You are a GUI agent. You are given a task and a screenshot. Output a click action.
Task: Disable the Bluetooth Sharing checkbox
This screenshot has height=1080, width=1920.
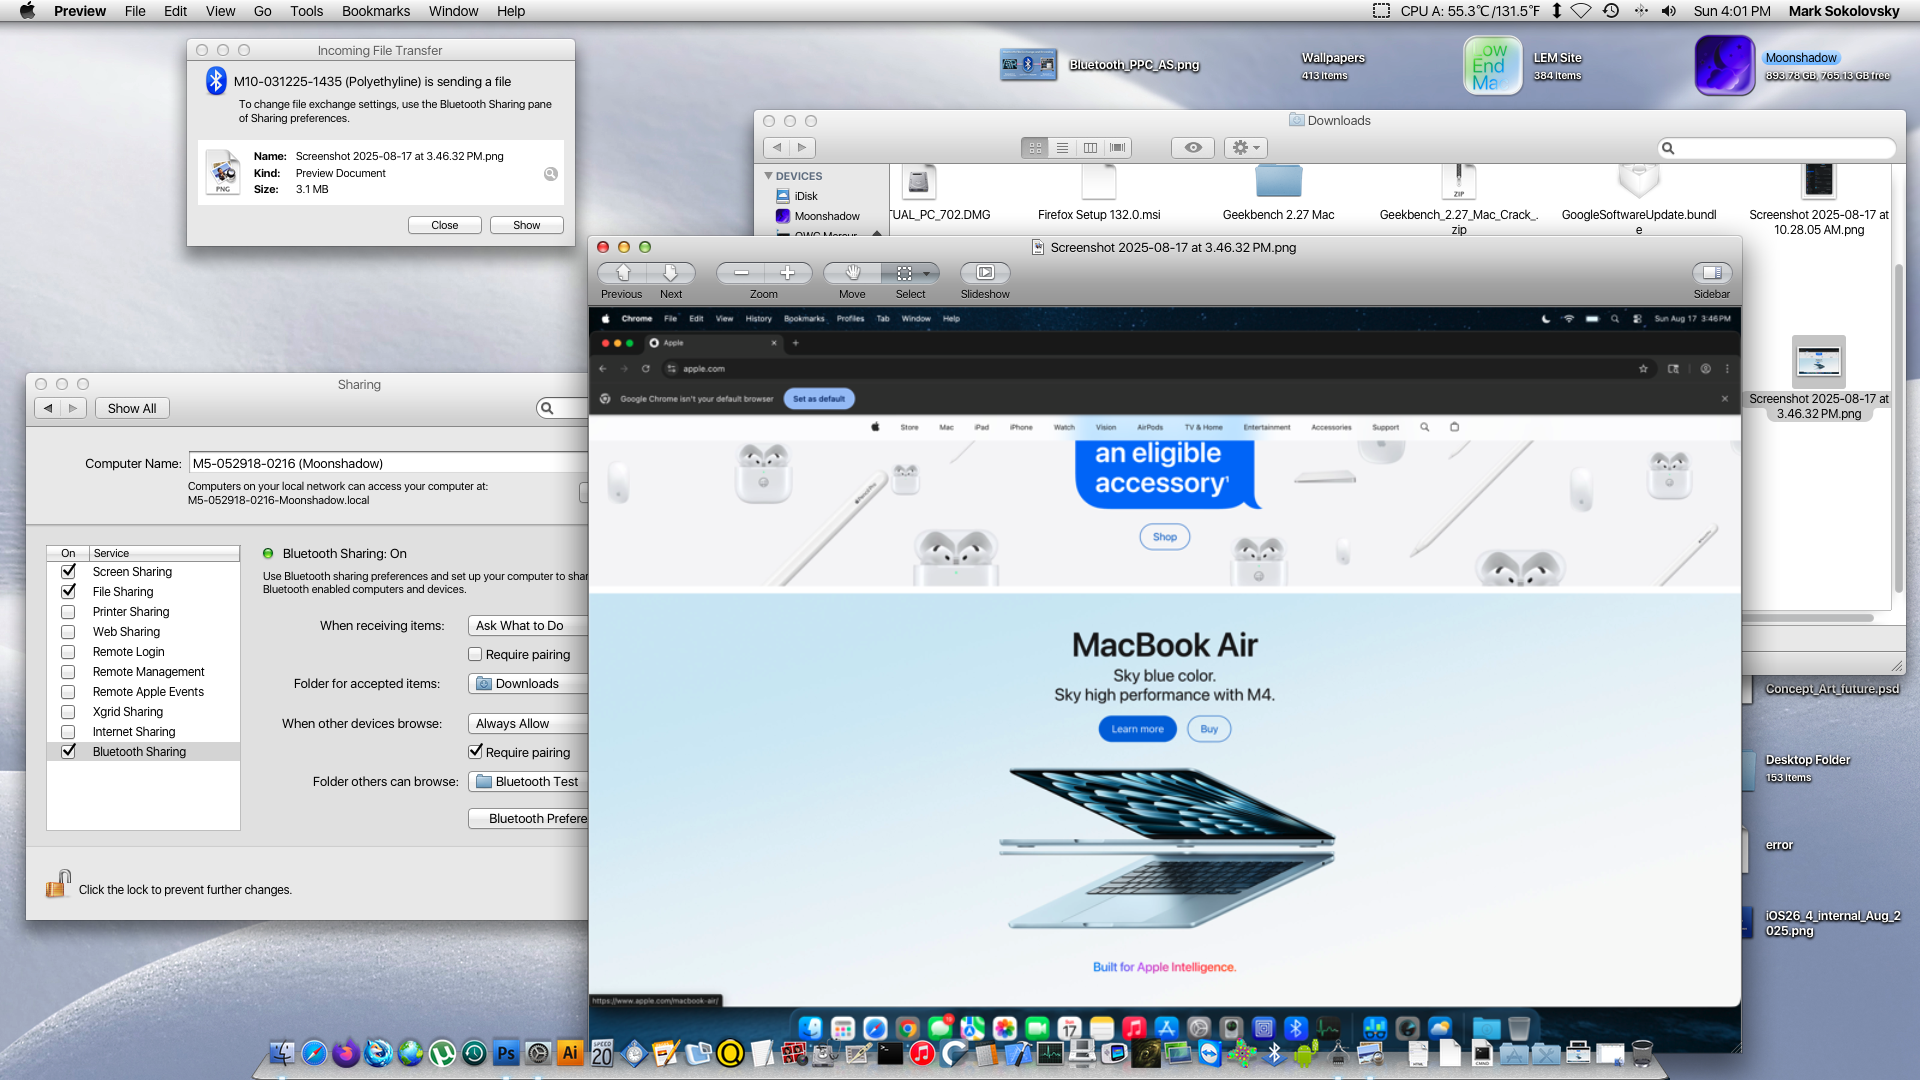[x=68, y=752]
